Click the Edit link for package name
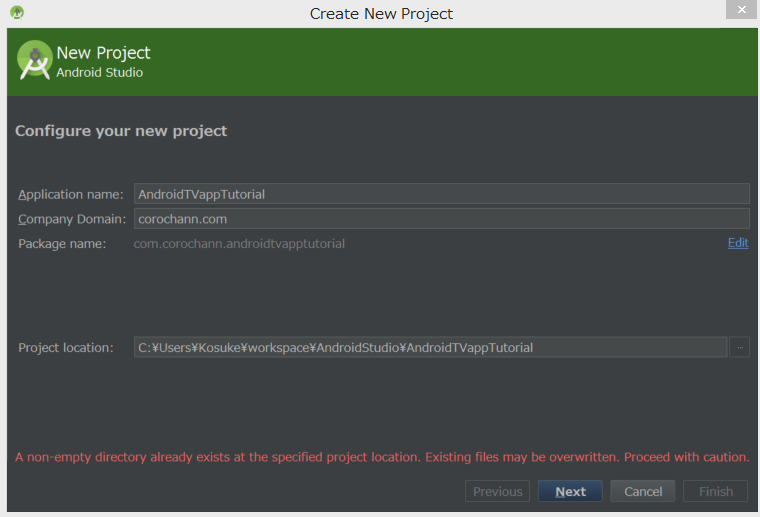The image size is (760, 517). [x=738, y=243]
